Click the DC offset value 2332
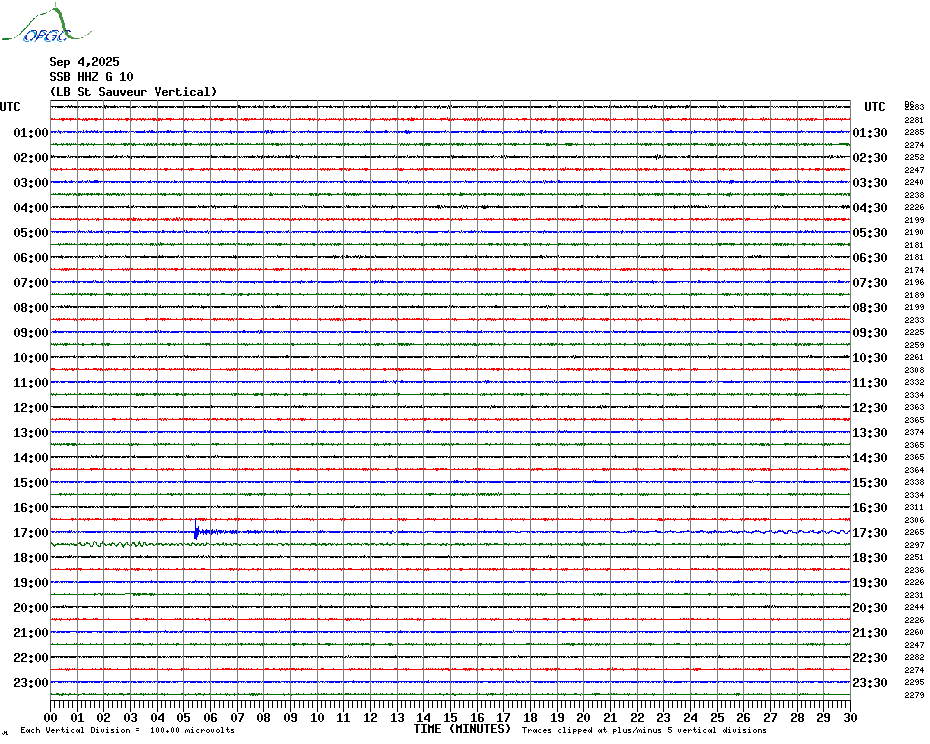The width and height of the screenshot is (930, 744). tap(914, 383)
